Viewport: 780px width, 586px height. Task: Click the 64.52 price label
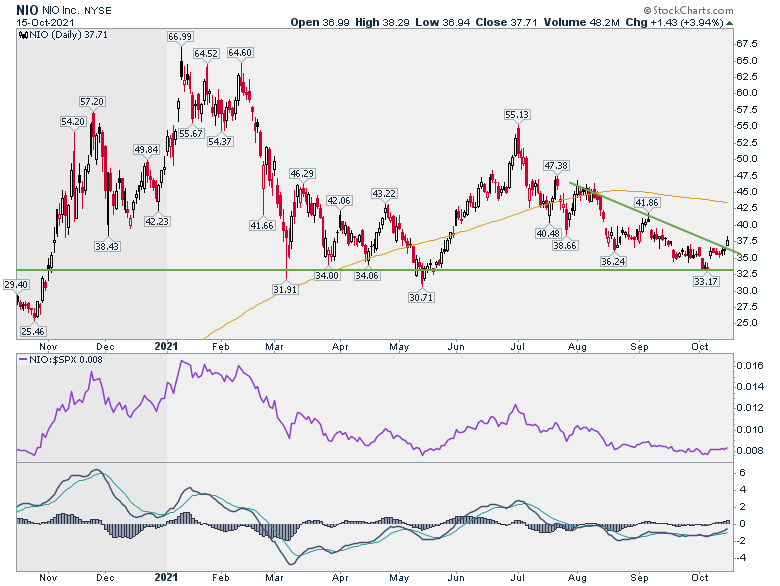(x=206, y=54)
